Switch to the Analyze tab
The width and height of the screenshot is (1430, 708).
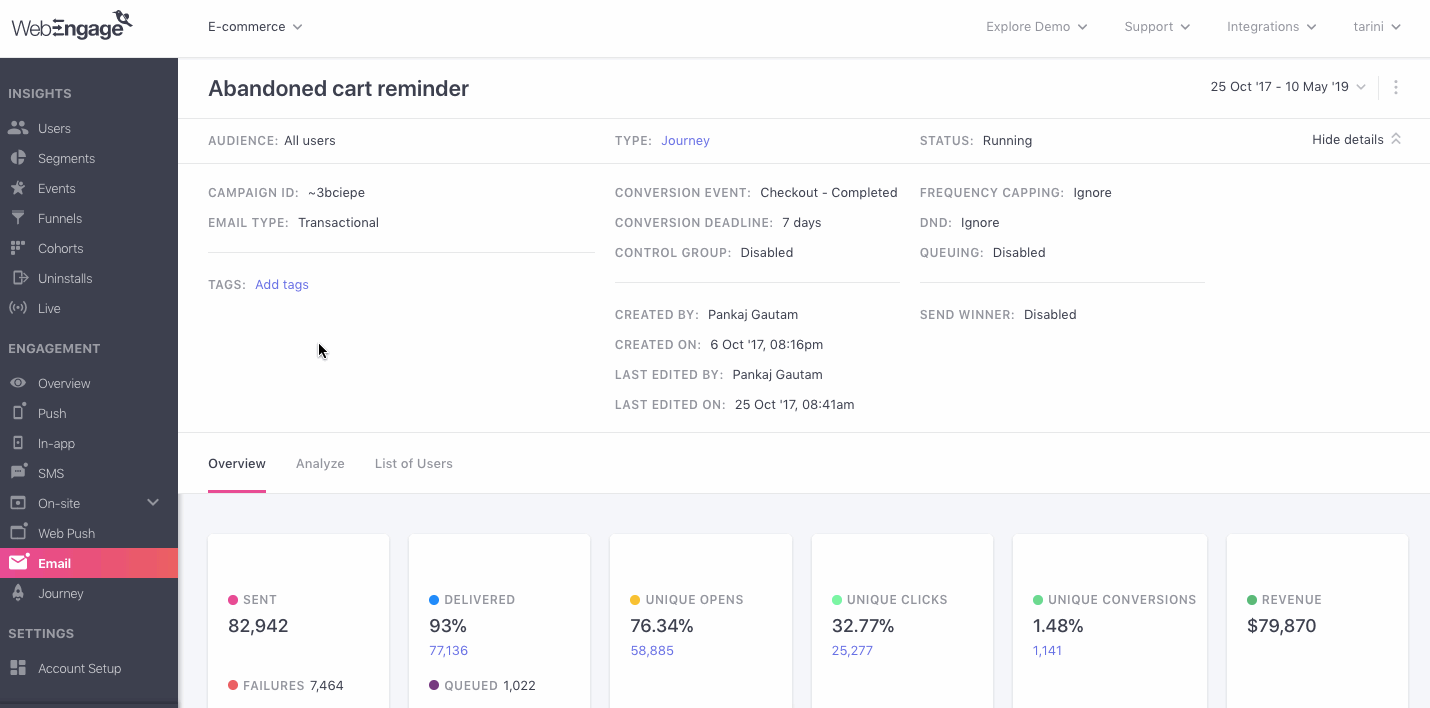[320, 463]
